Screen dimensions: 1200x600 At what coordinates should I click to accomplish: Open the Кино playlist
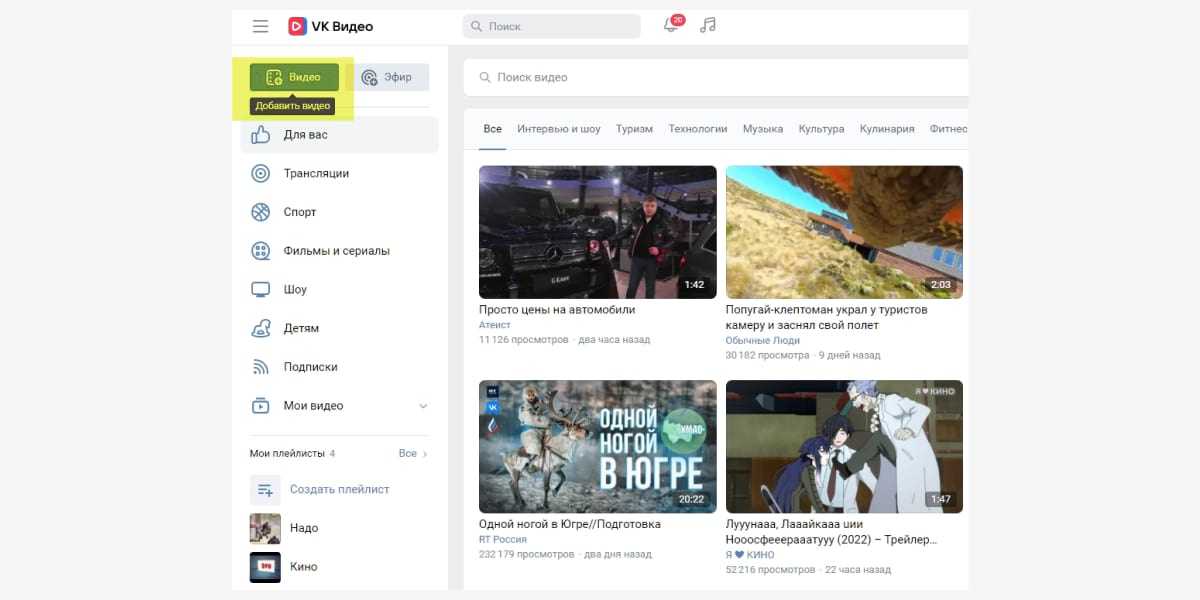(302, 566)
